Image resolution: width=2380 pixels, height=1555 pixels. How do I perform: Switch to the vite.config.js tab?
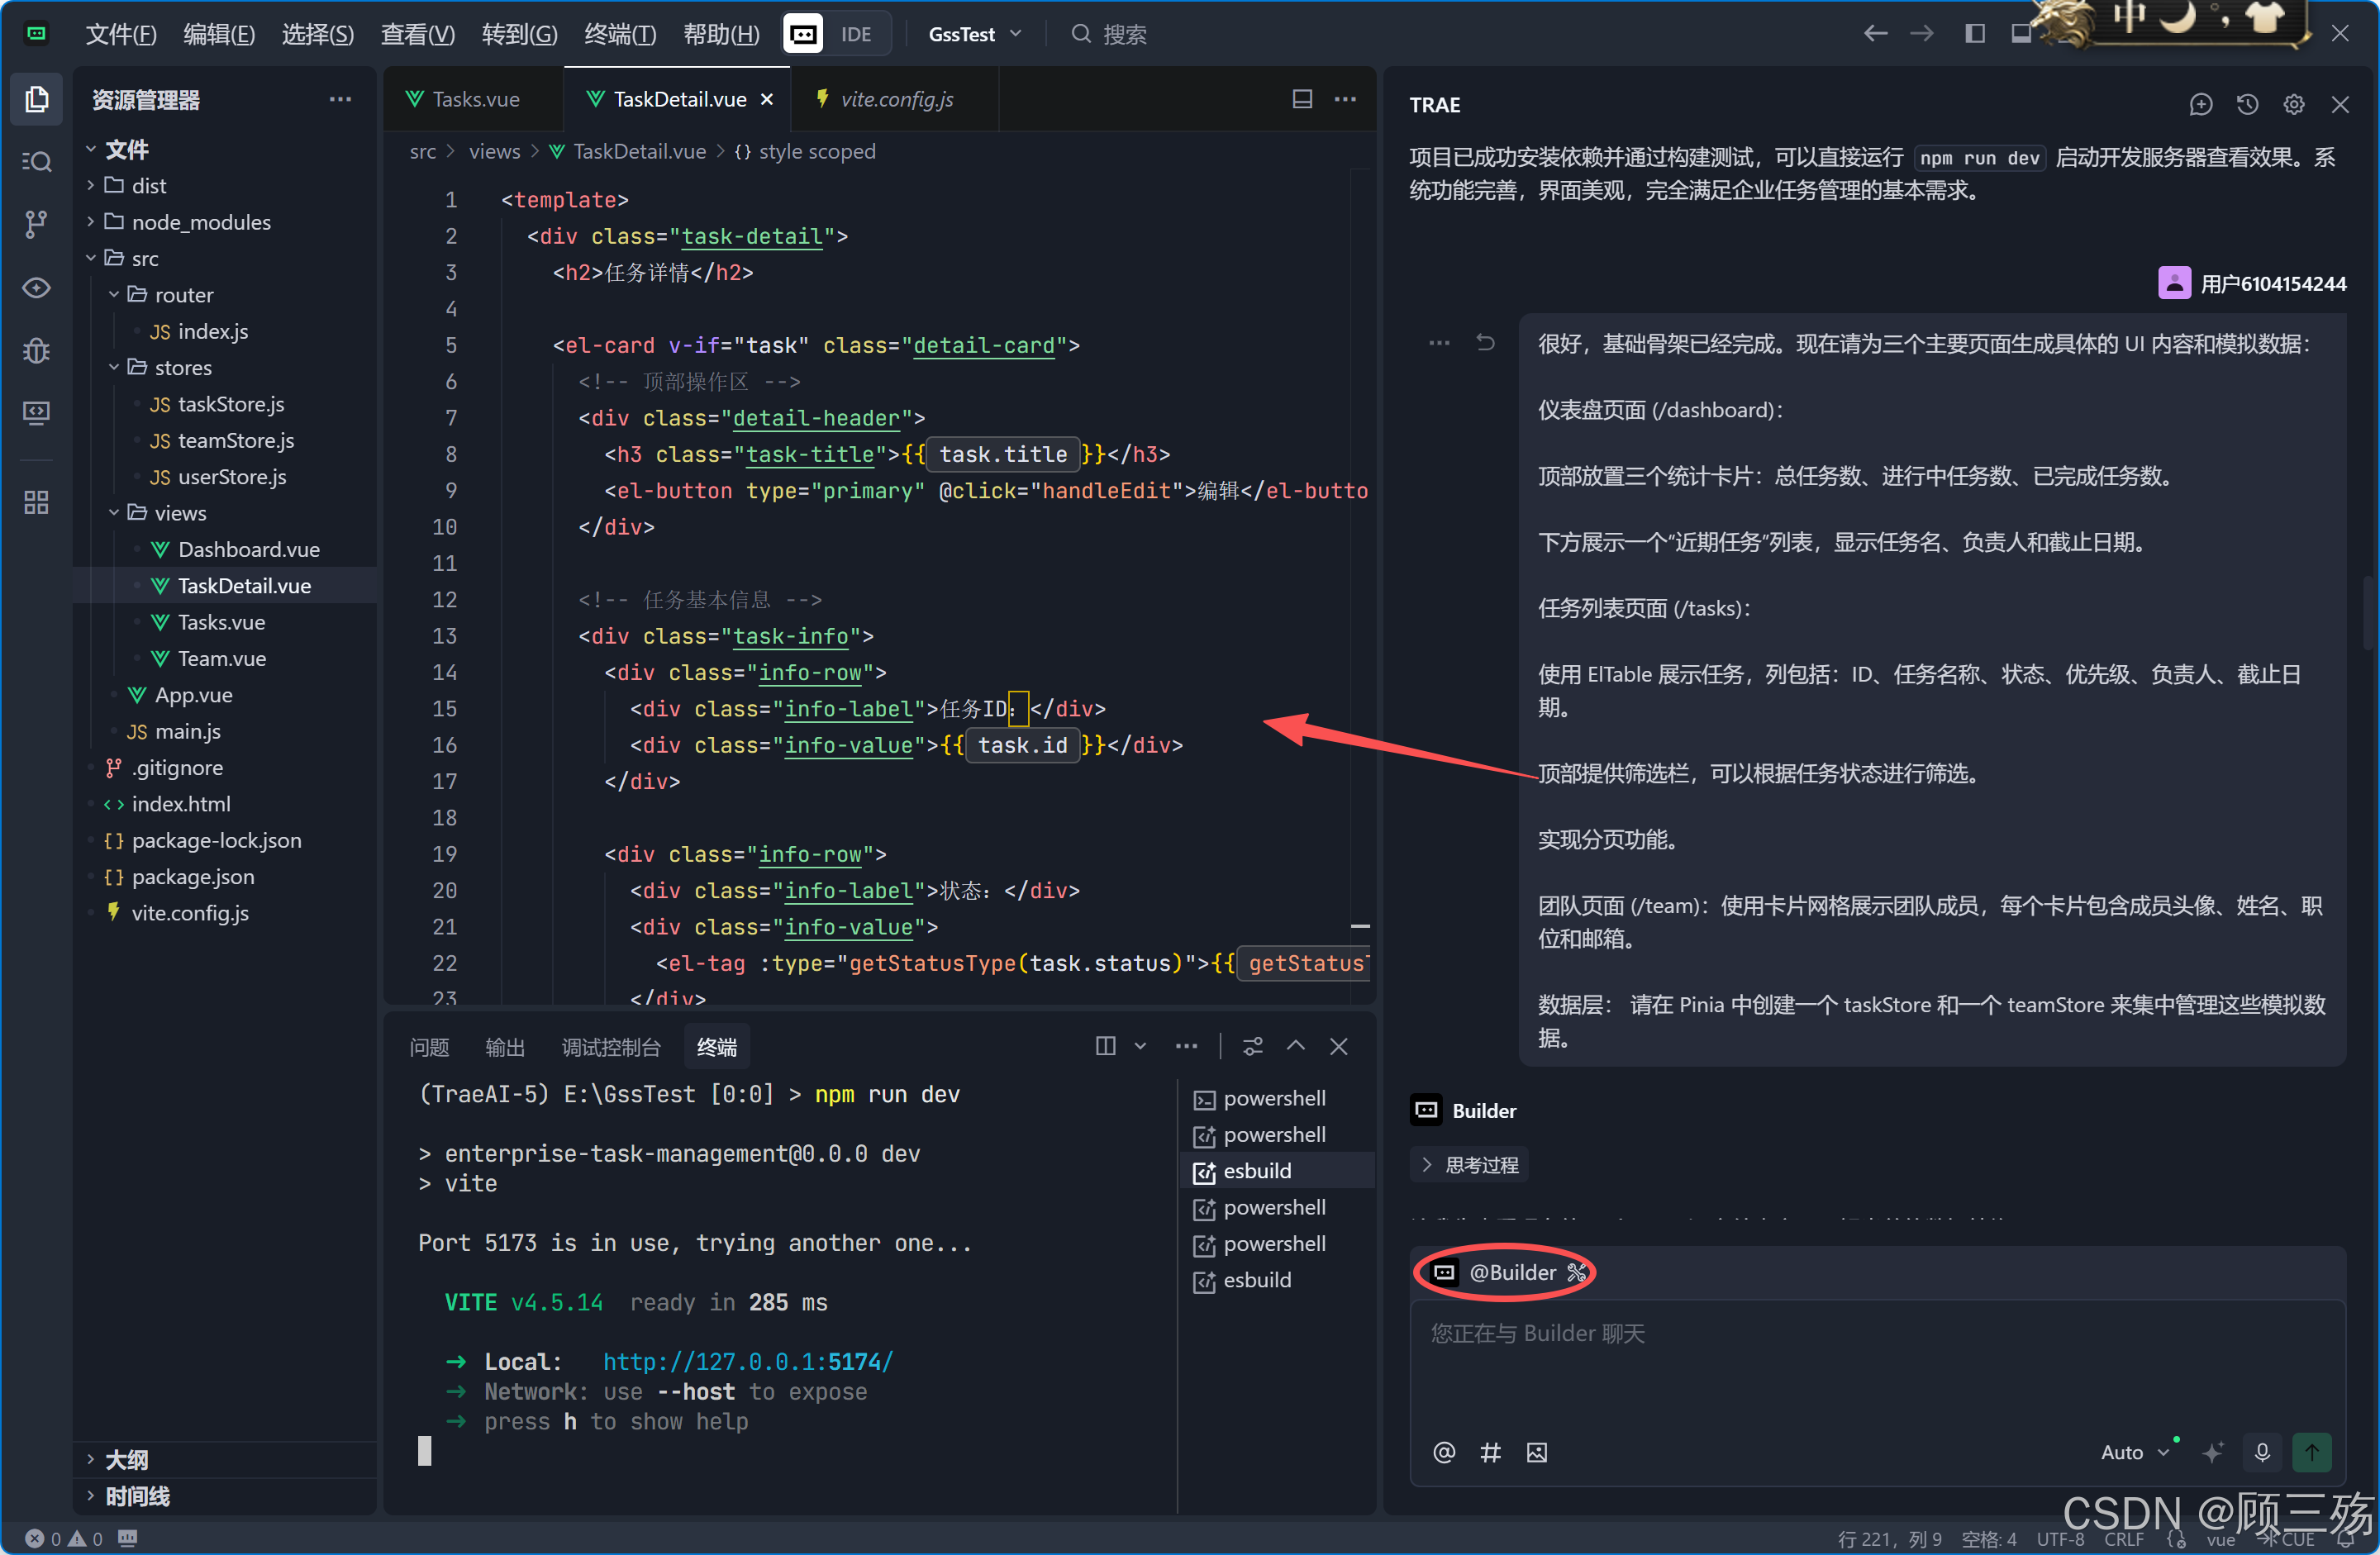point(895,99)
